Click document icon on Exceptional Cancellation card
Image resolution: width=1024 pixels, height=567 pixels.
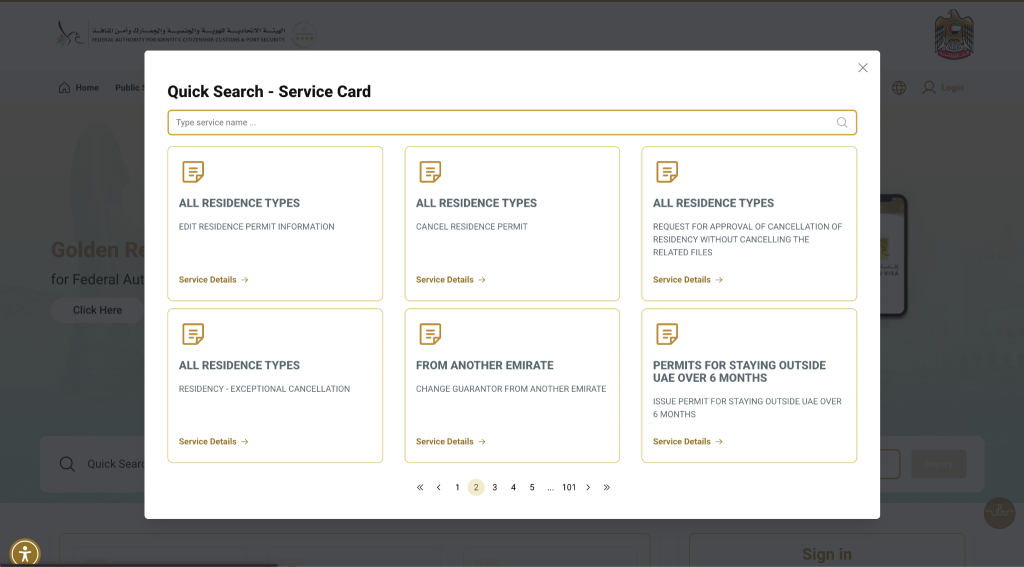(x=193, y=334)
